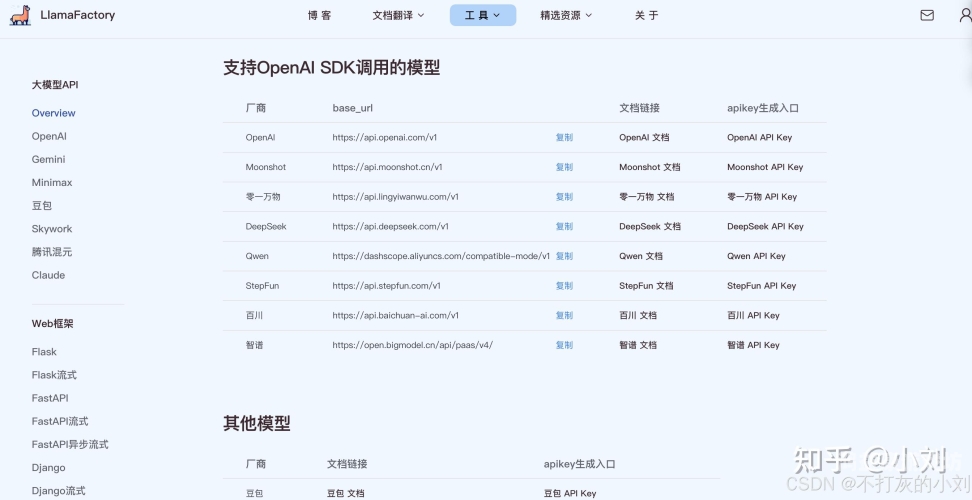Open the 豆包 sidebar page
The height and width of the screenshot is (500, 972).
42,206
